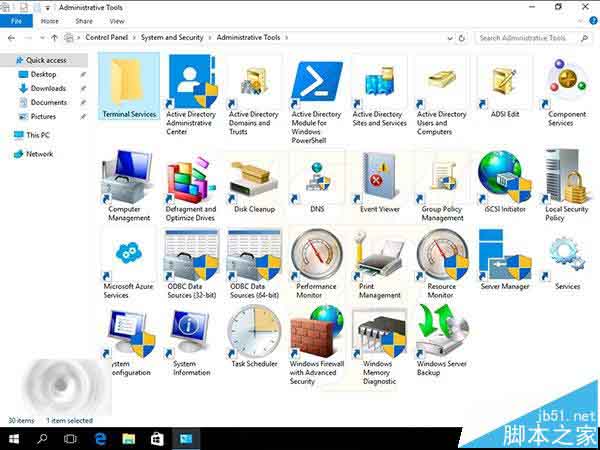Screen dimensions: 600x450
Task: Open Active Directory Users and Computers
Action: click(x=442, y=95)
